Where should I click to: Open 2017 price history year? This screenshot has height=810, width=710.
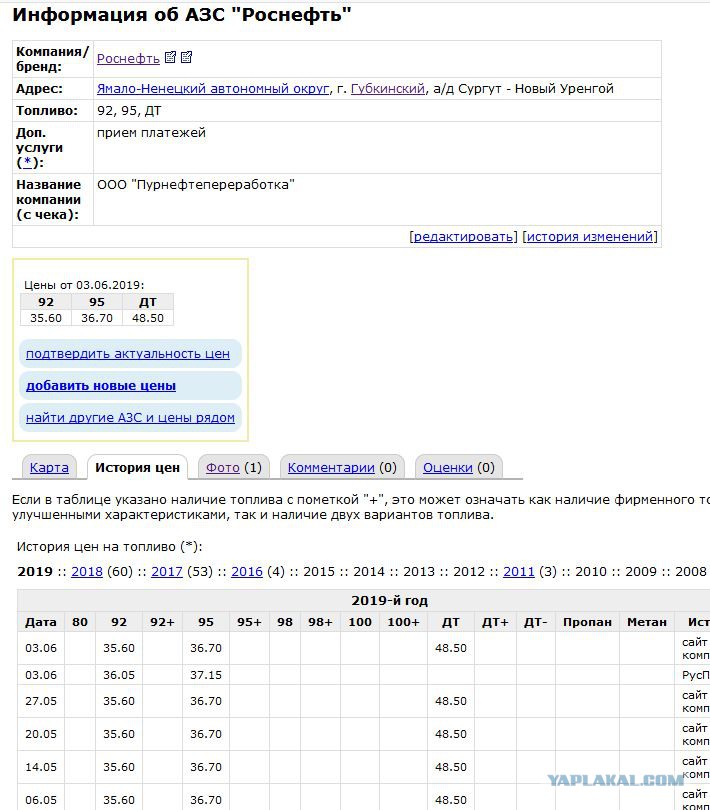pyautogui.click(x=167, y=571)
